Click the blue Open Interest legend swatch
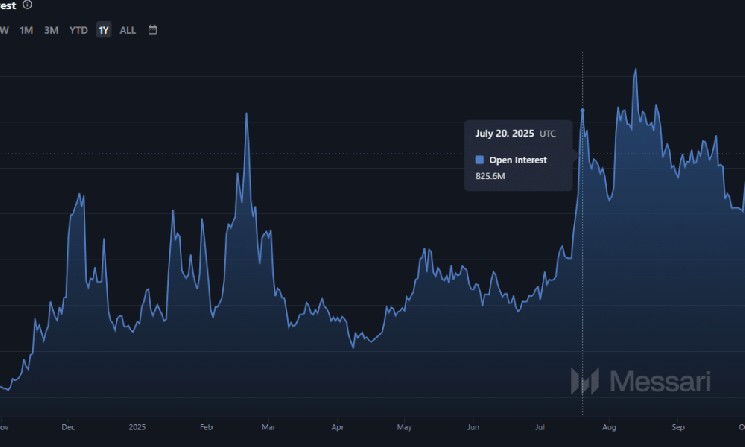Viewport: 745px width, 447px height. pos(480,160)
